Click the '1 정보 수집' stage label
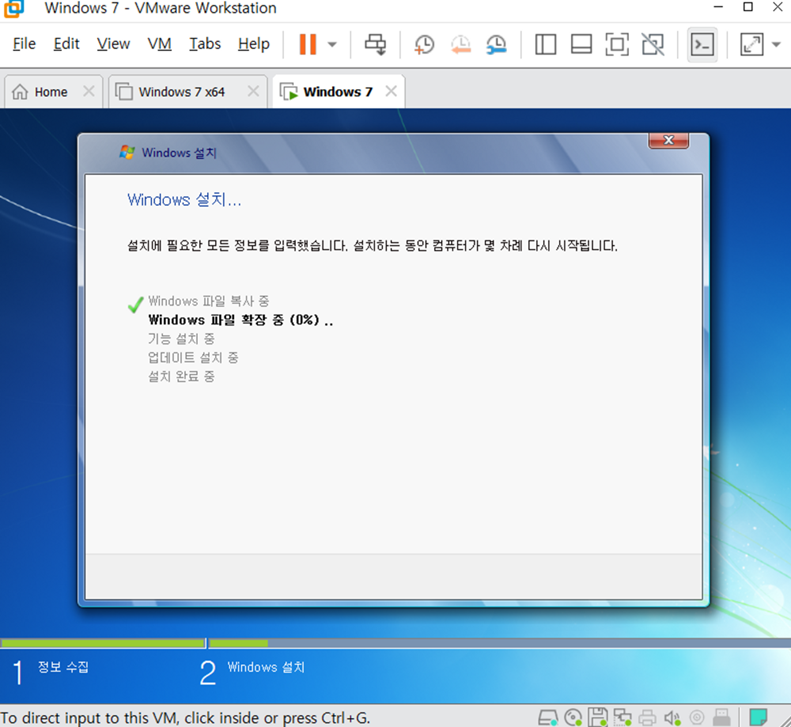 coord(50,672)
